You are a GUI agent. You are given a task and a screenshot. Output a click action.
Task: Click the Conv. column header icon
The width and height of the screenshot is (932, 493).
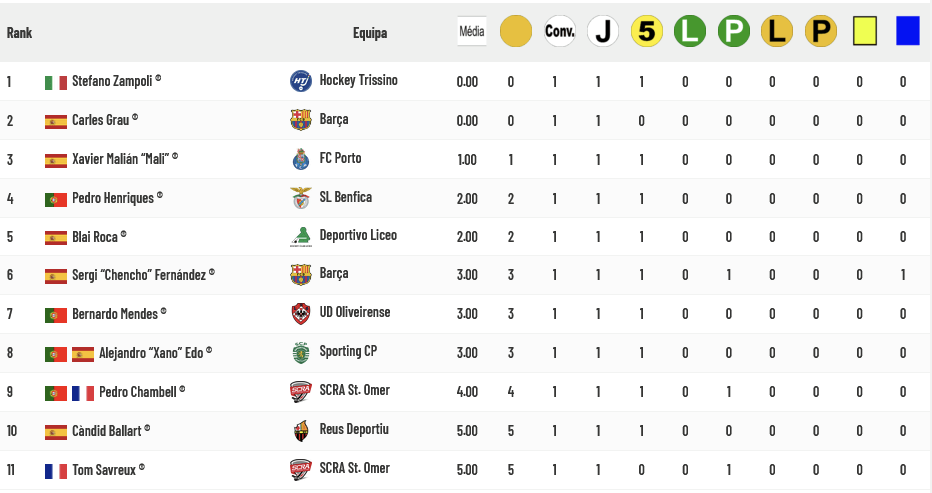559,32
